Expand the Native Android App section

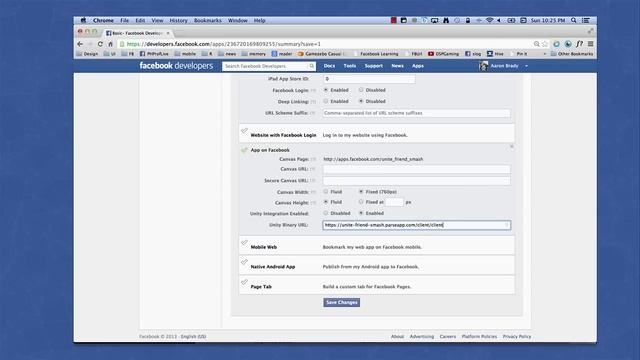pos(376,265)
